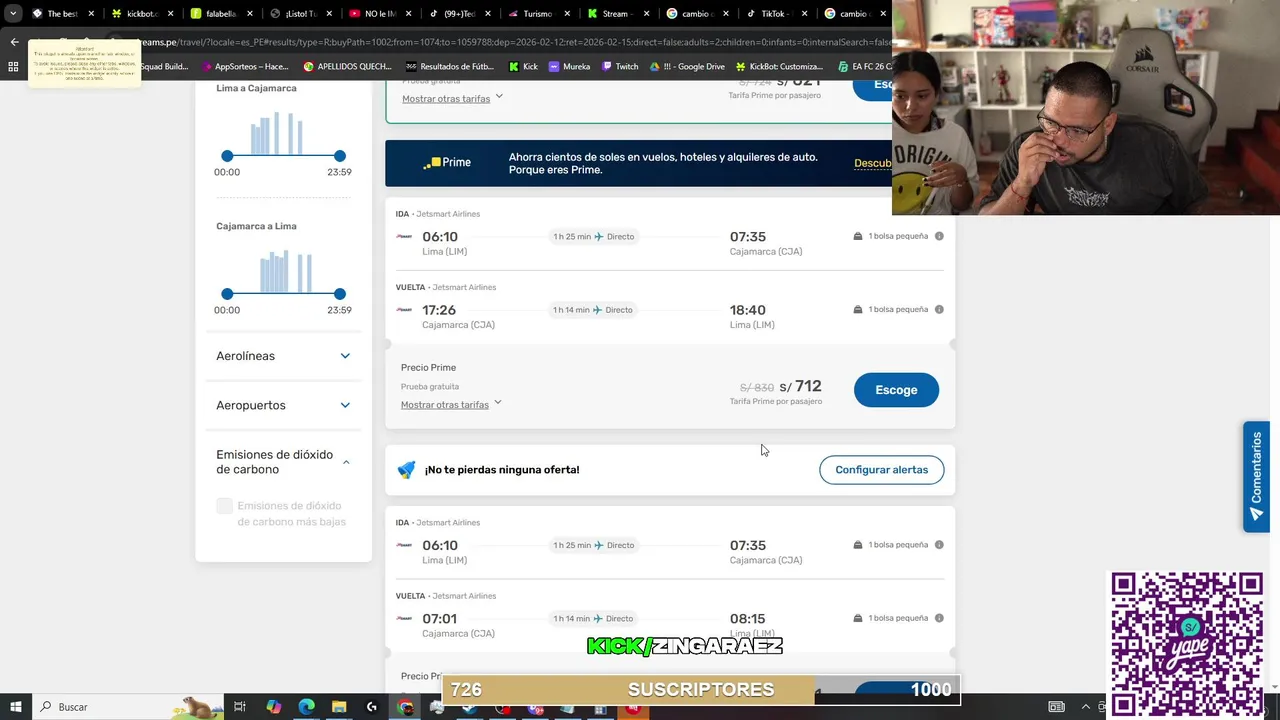Switch to the falabella browser tab

click(x=220, y=14)
